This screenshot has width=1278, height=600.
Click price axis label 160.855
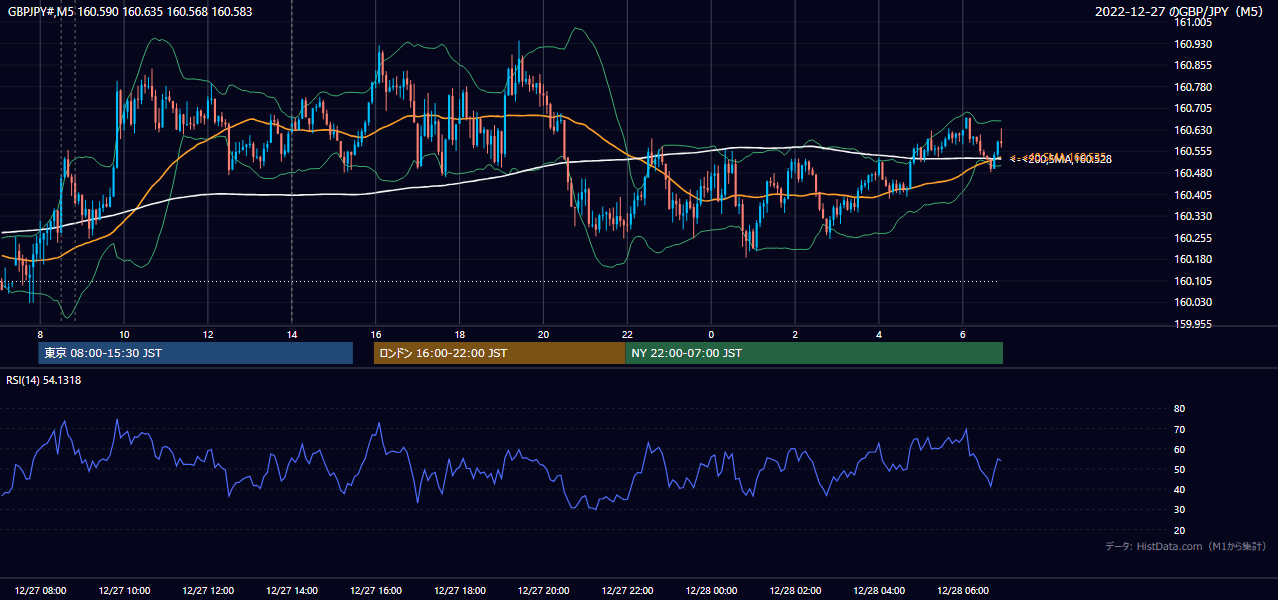pyautogui.click(x=1193, y=65)
